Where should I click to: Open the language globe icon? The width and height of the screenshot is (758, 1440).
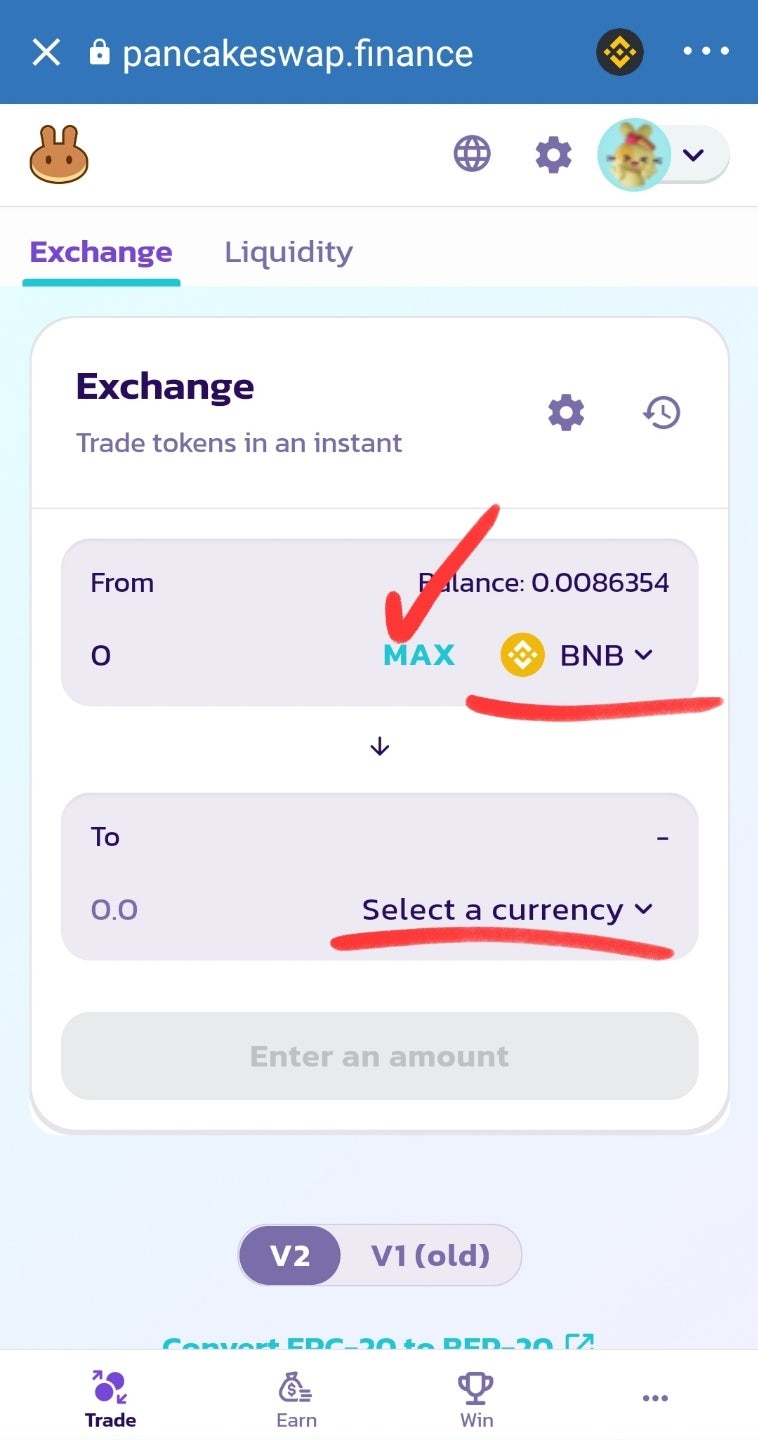tap(472, 155)
